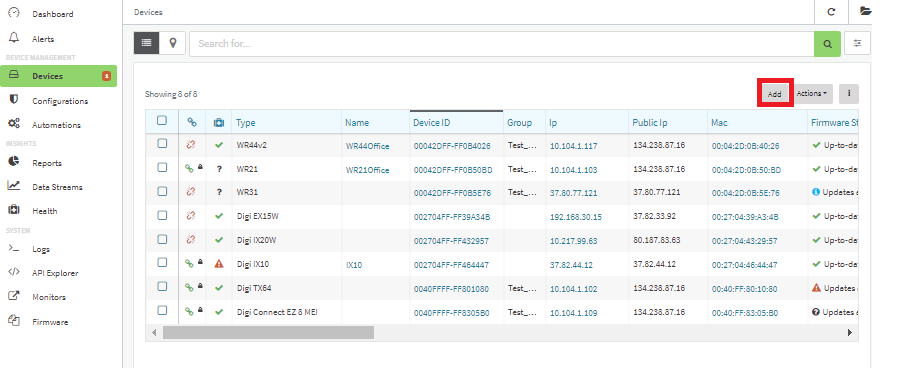The image size is (898, 368).
Task: Click disconnected icon in WR44v2 row
Action: point(191,145)
